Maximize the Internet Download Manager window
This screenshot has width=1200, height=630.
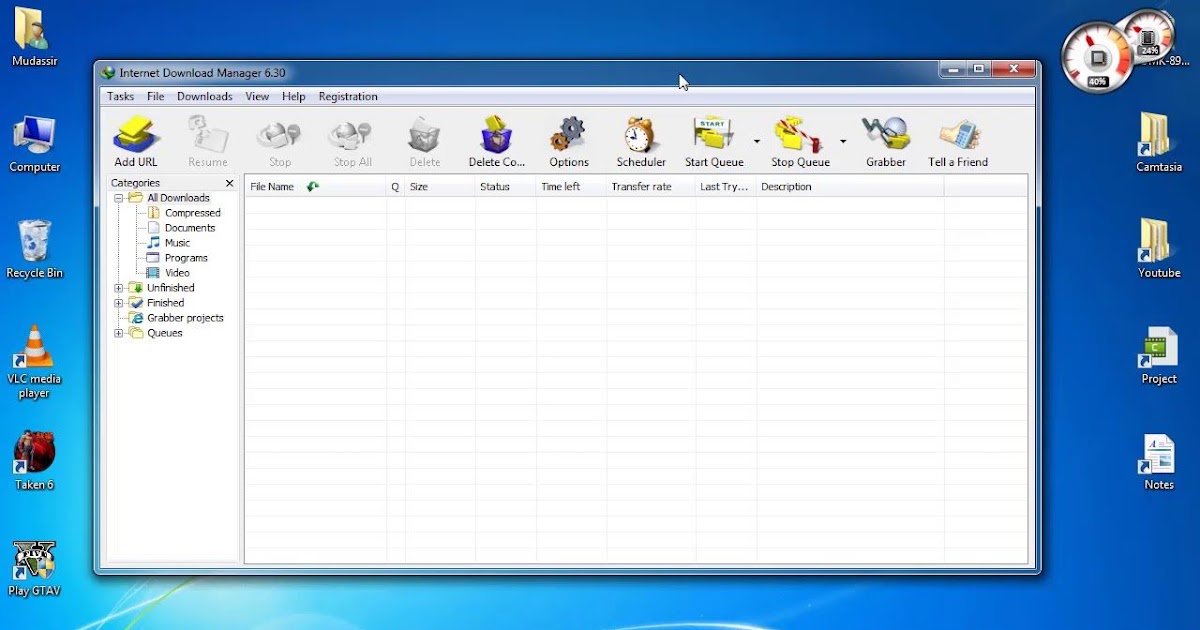tap(978, 69)
